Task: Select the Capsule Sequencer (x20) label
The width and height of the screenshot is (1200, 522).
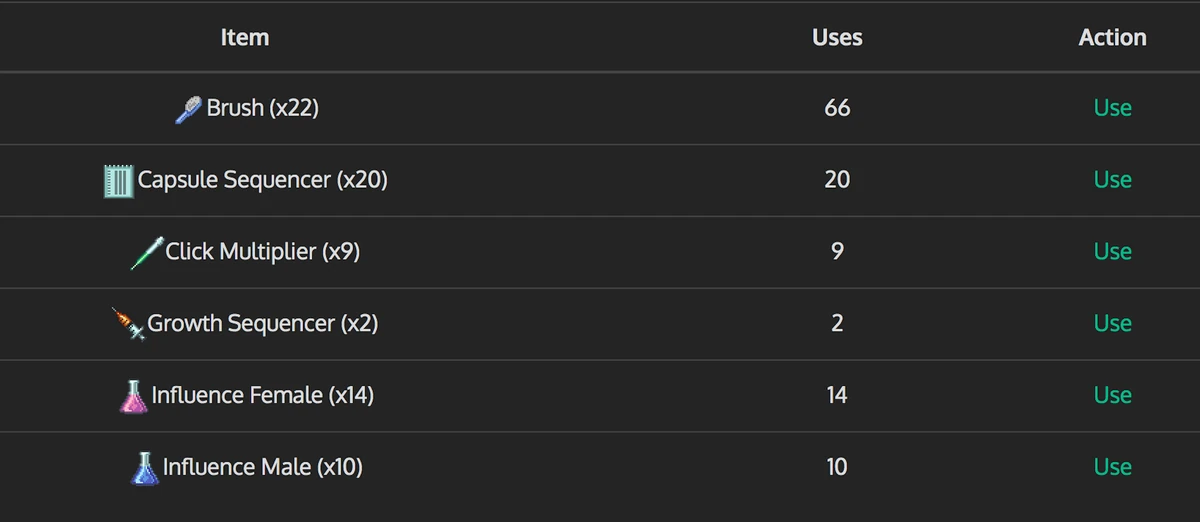Action: tap(262, 180)
